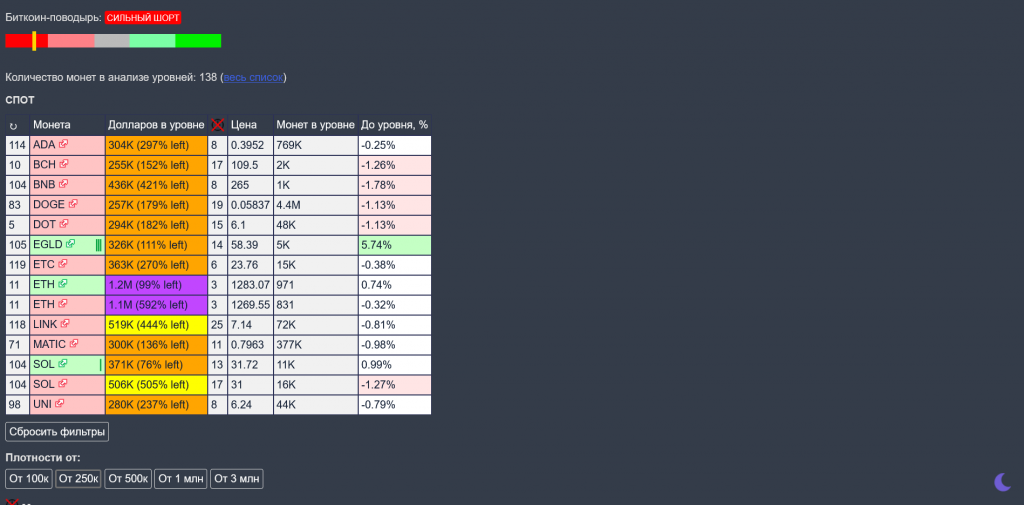Open the green external link icon beside EGLD

click(x=71, y=245)
